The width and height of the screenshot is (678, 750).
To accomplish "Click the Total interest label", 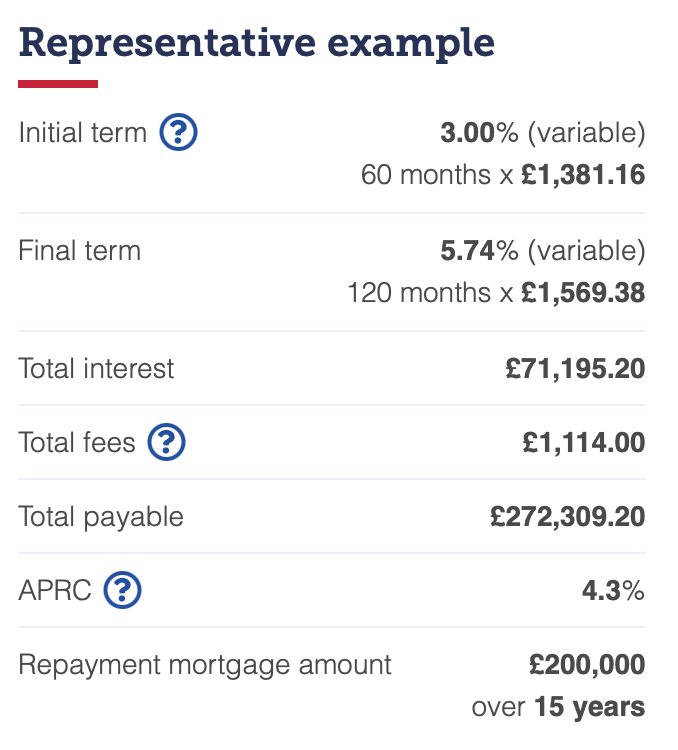I will 96,369.
